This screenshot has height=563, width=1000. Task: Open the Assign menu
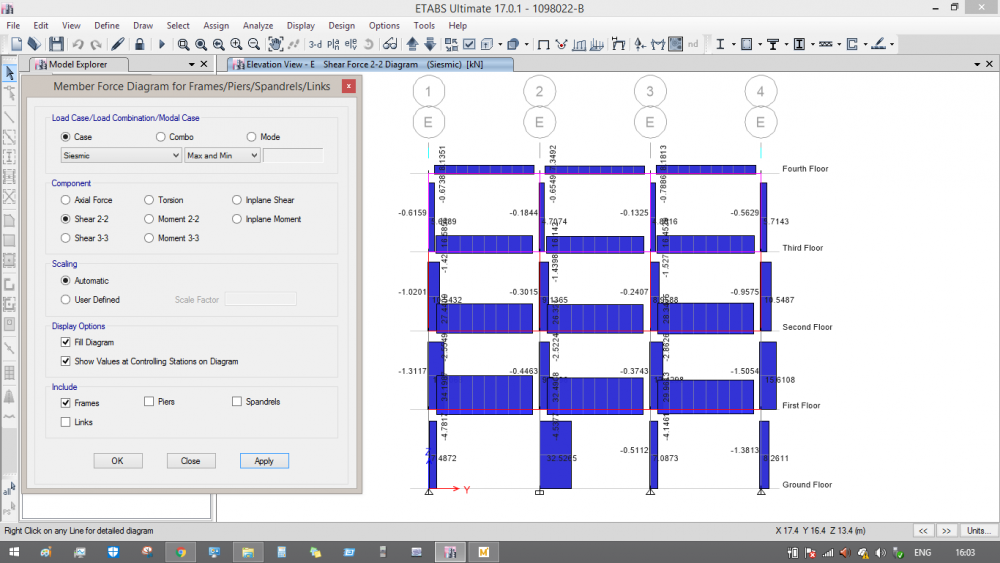(x=216, y=26)
